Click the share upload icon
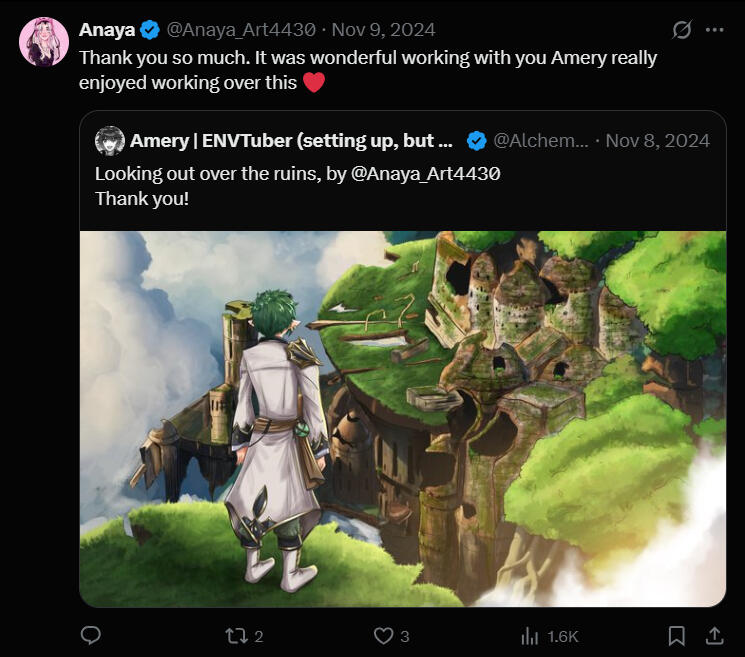Viewport: 745px width, 657px height. (x=714, y=636)
